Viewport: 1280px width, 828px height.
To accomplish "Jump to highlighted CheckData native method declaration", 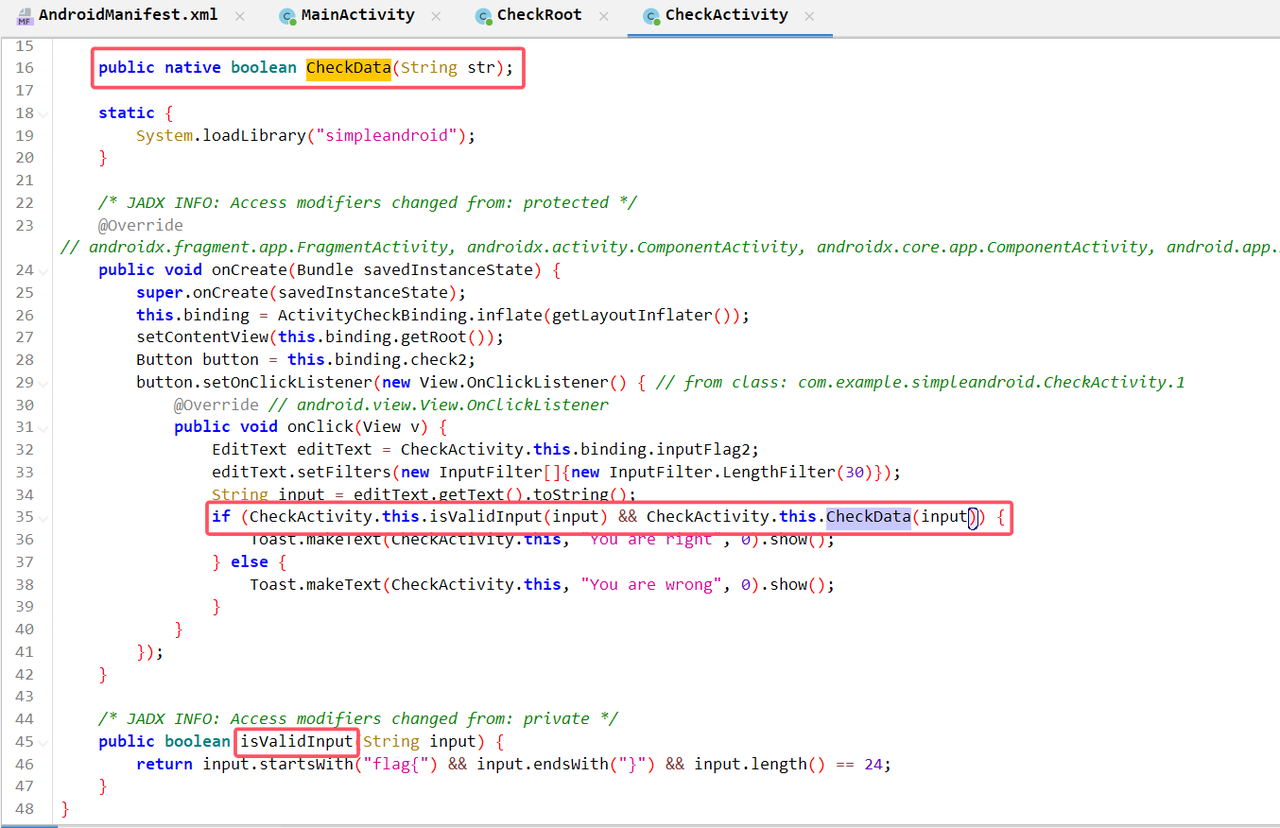I will (348, 68).
